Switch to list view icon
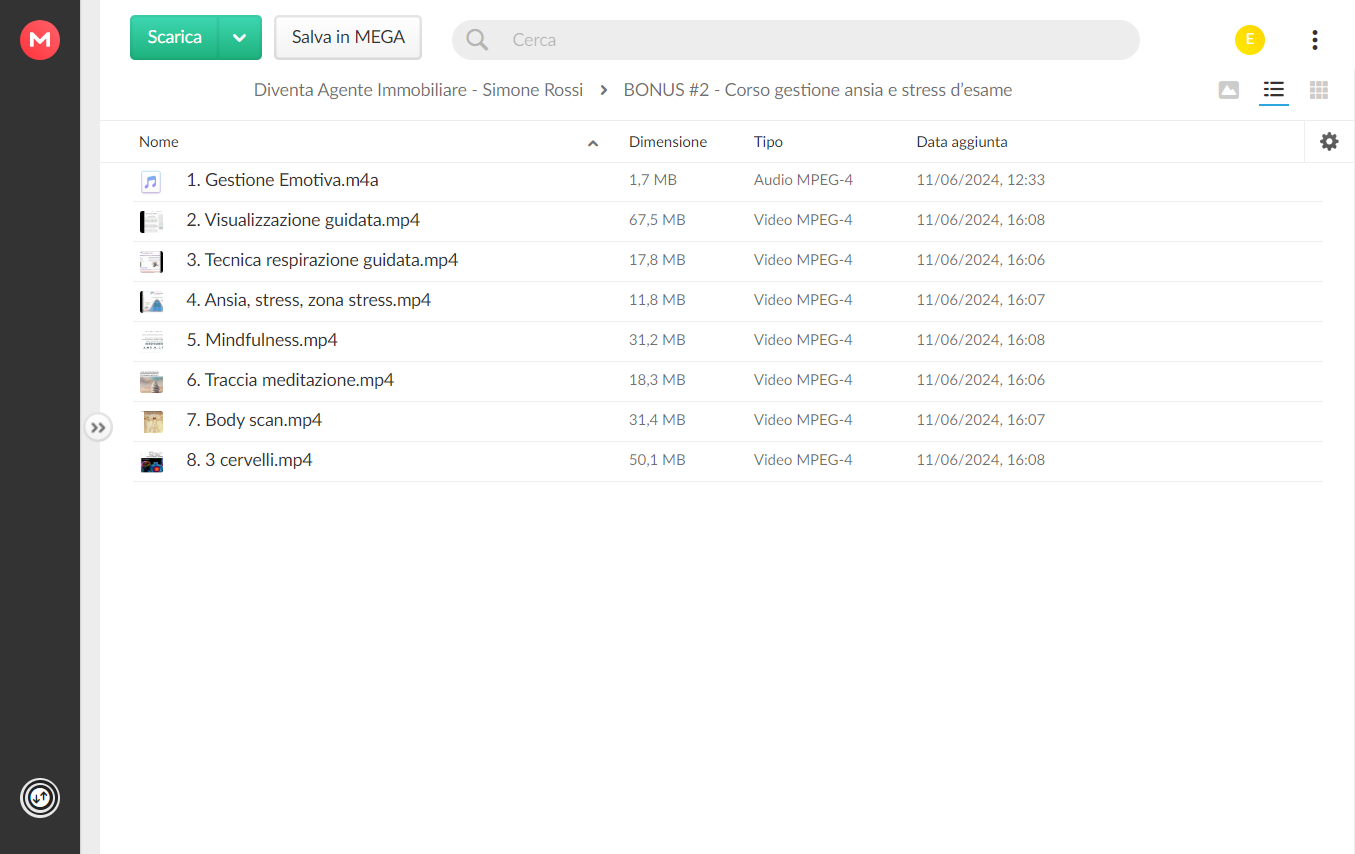The height and width of the screenshot is (854, 1355). click(1273, 90)
